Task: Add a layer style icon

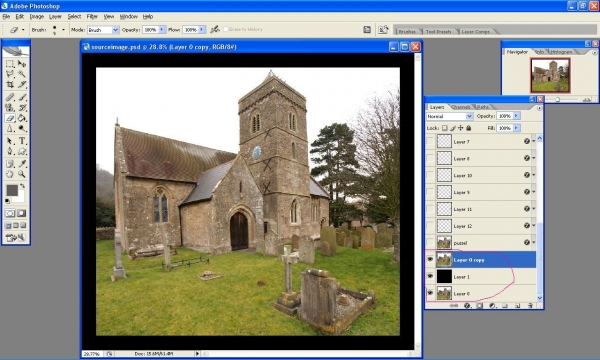Action: click(467, 305)
